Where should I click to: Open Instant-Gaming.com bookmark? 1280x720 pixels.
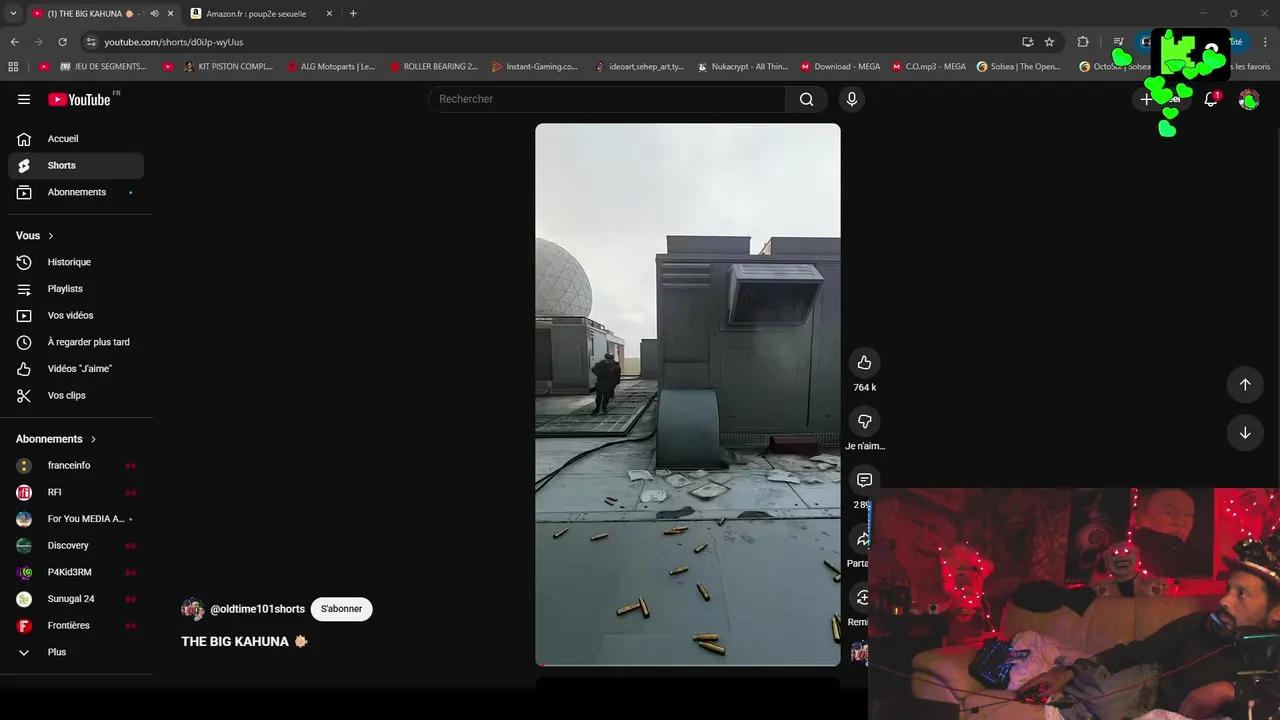tap(535, 67)
